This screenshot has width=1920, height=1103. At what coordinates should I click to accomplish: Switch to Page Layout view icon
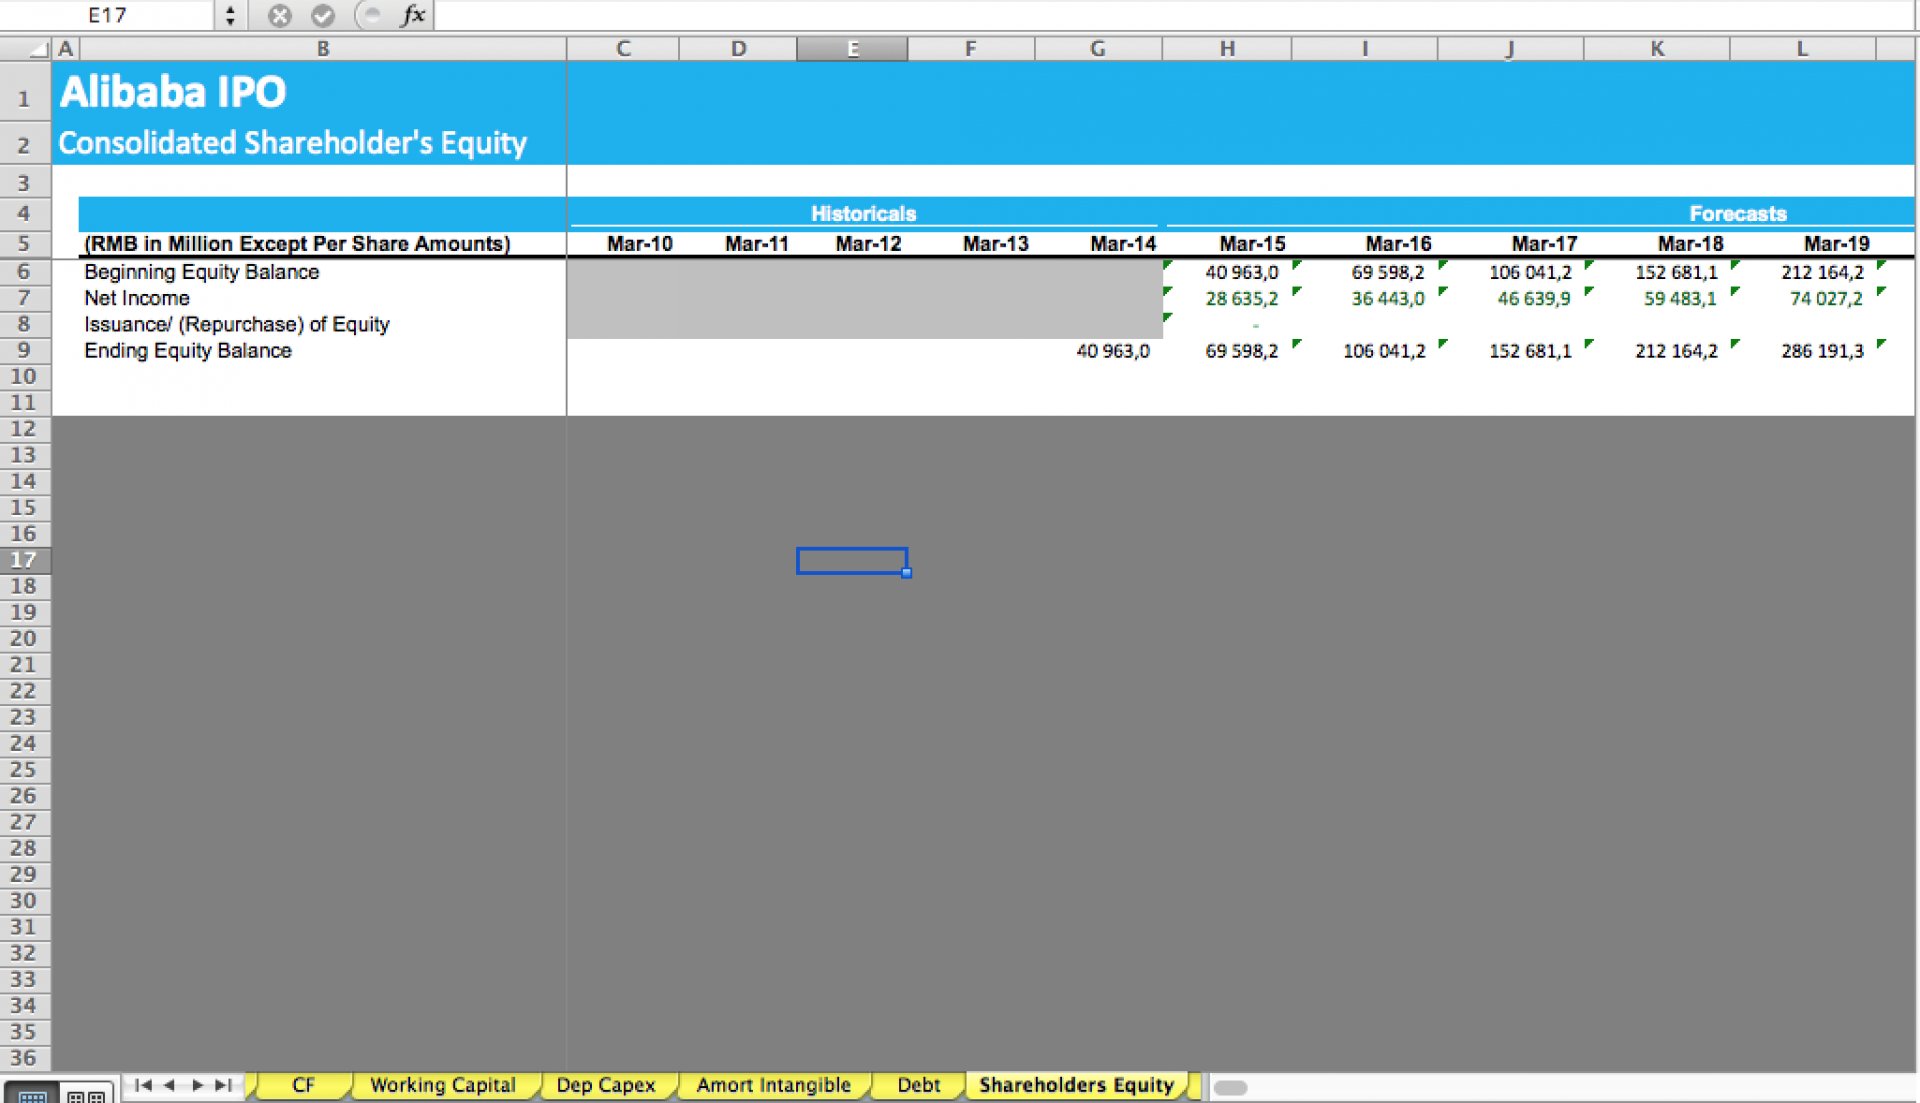(x=87, y=1095)
